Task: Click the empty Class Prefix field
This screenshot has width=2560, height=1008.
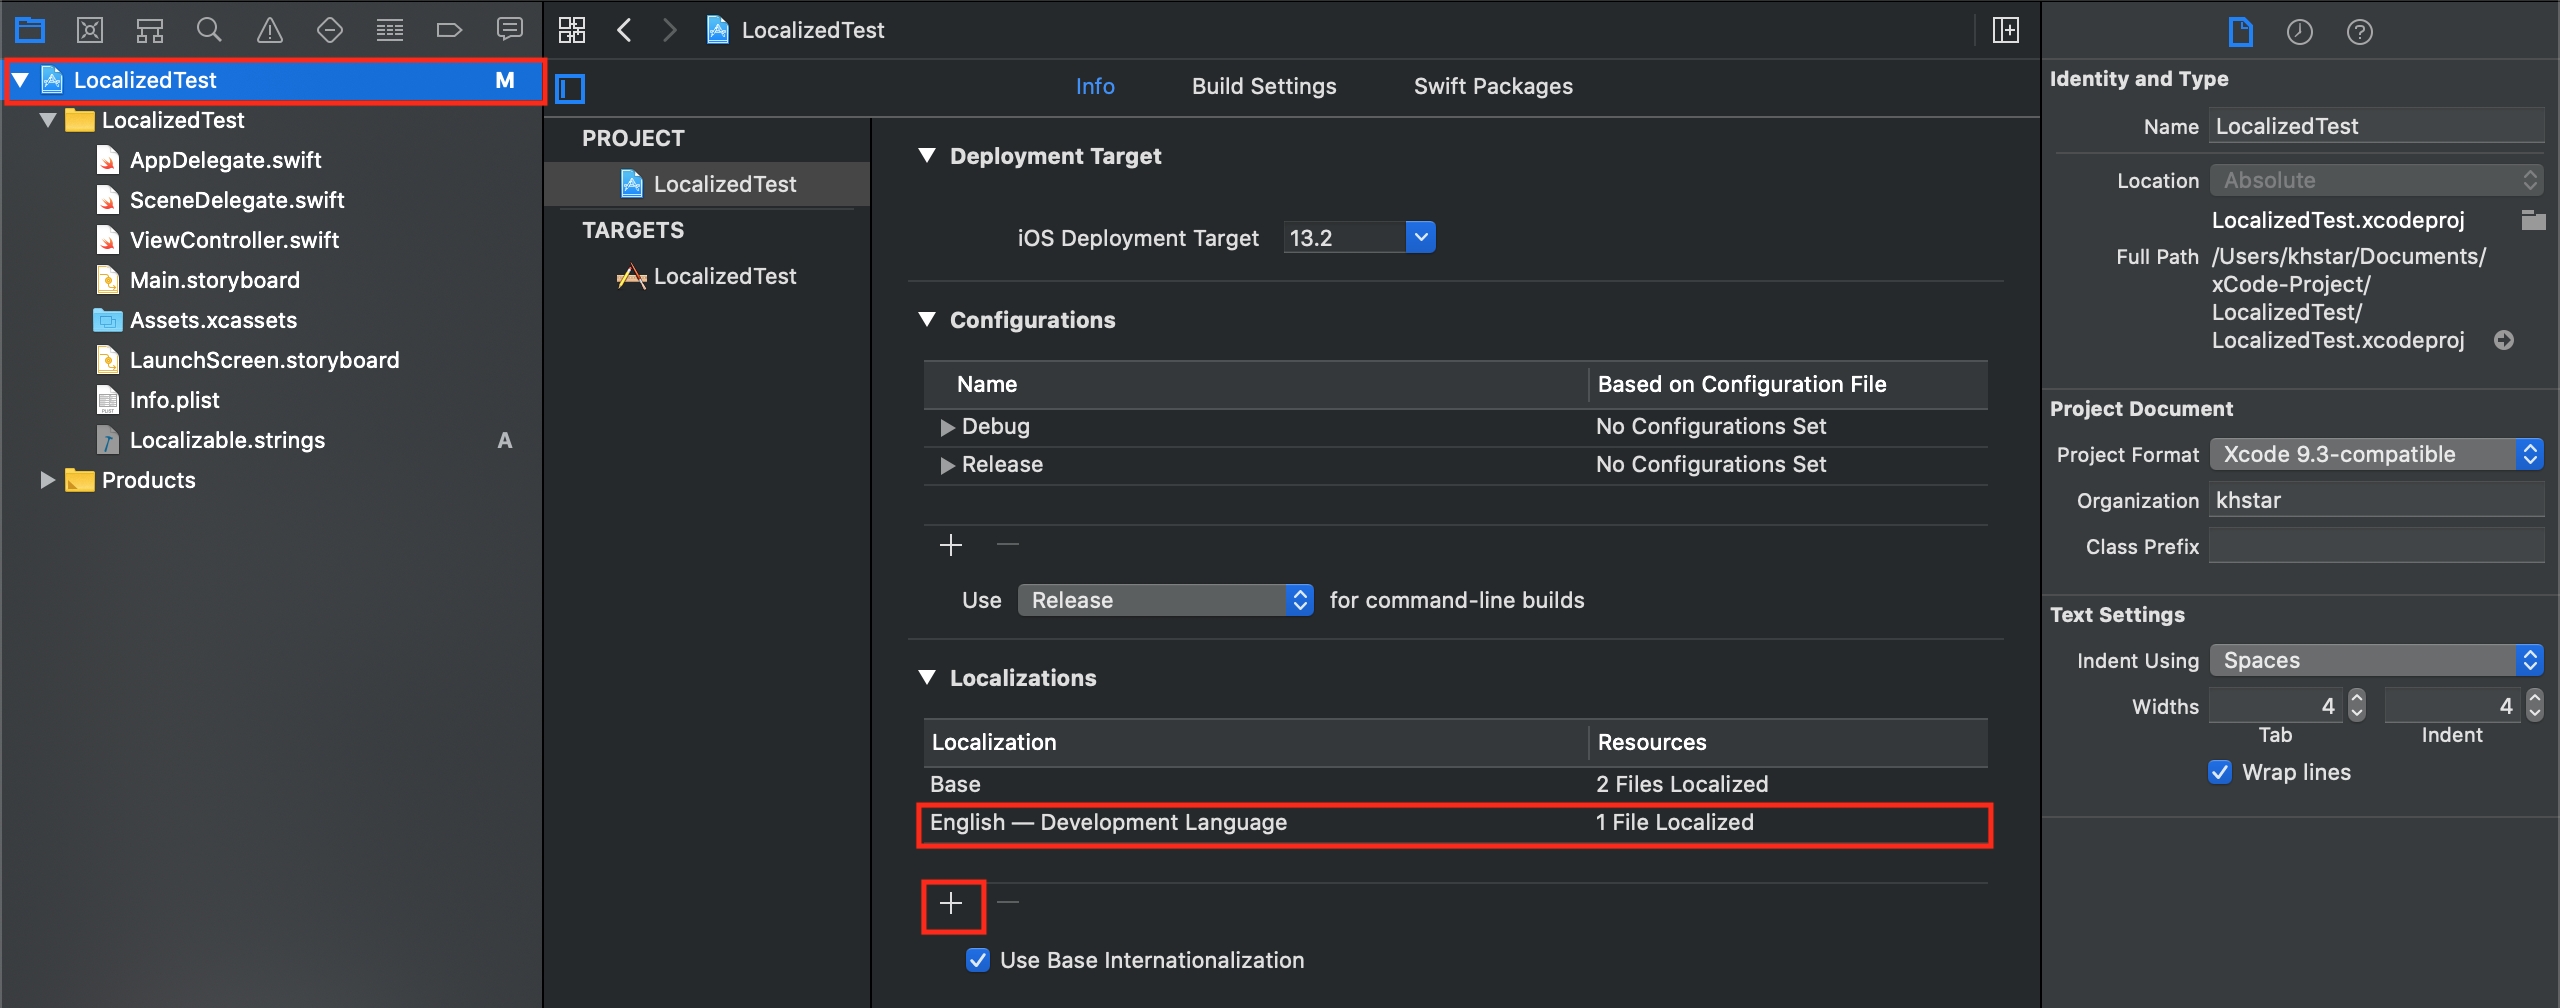Action: coord(2376,546)
